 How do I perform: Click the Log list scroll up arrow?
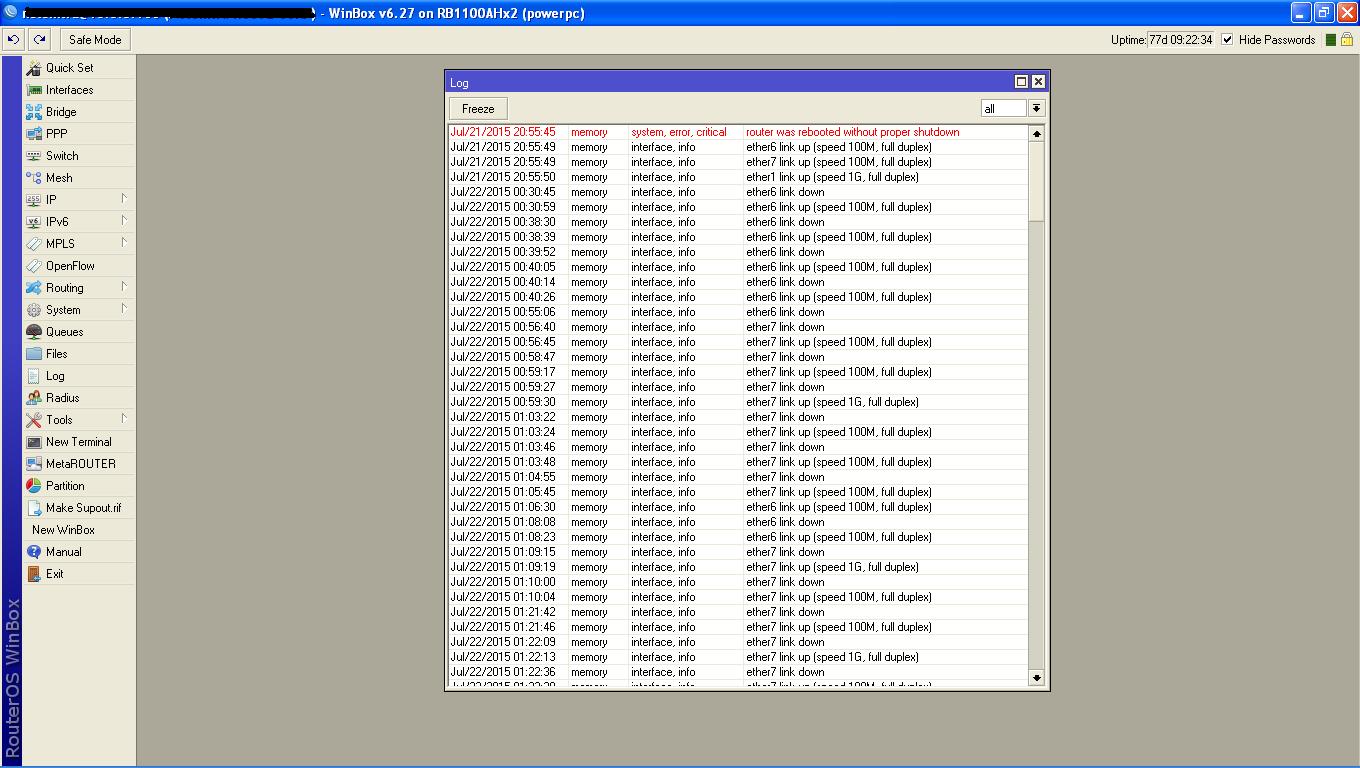[1036, 133]
